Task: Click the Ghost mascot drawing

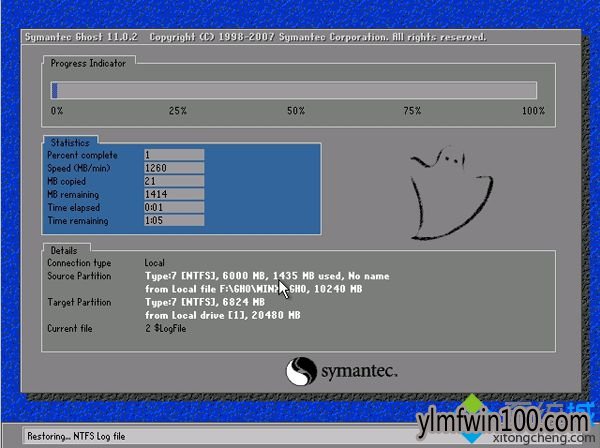Action: [452, 193]
